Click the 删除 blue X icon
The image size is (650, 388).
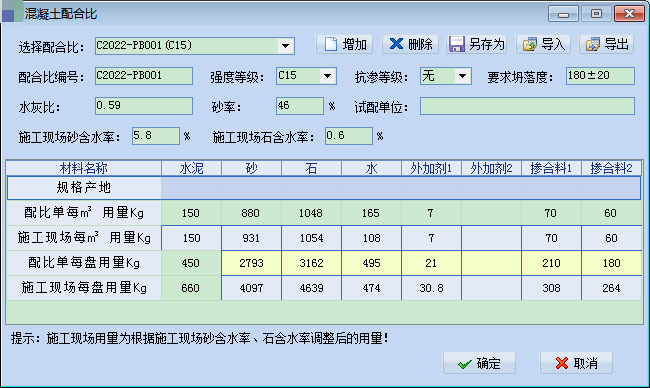tap(396, 44)
